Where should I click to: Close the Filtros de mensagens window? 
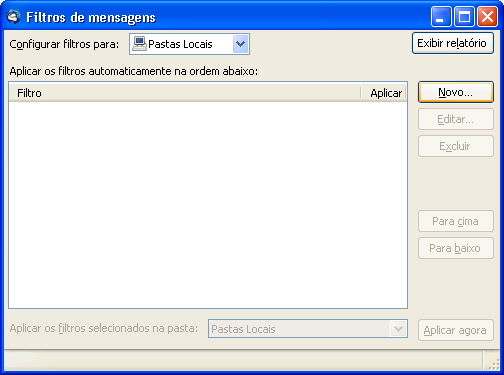[487, 16]
